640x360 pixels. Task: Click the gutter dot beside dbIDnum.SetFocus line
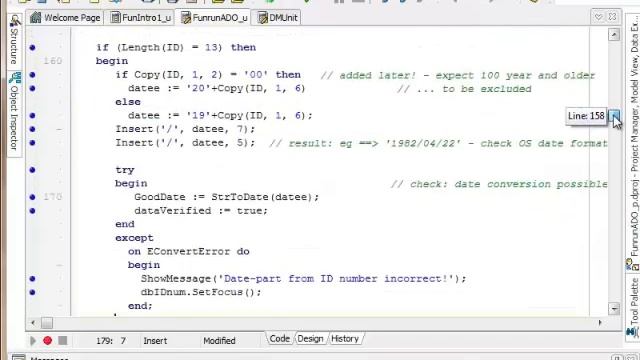pos(33,292)
